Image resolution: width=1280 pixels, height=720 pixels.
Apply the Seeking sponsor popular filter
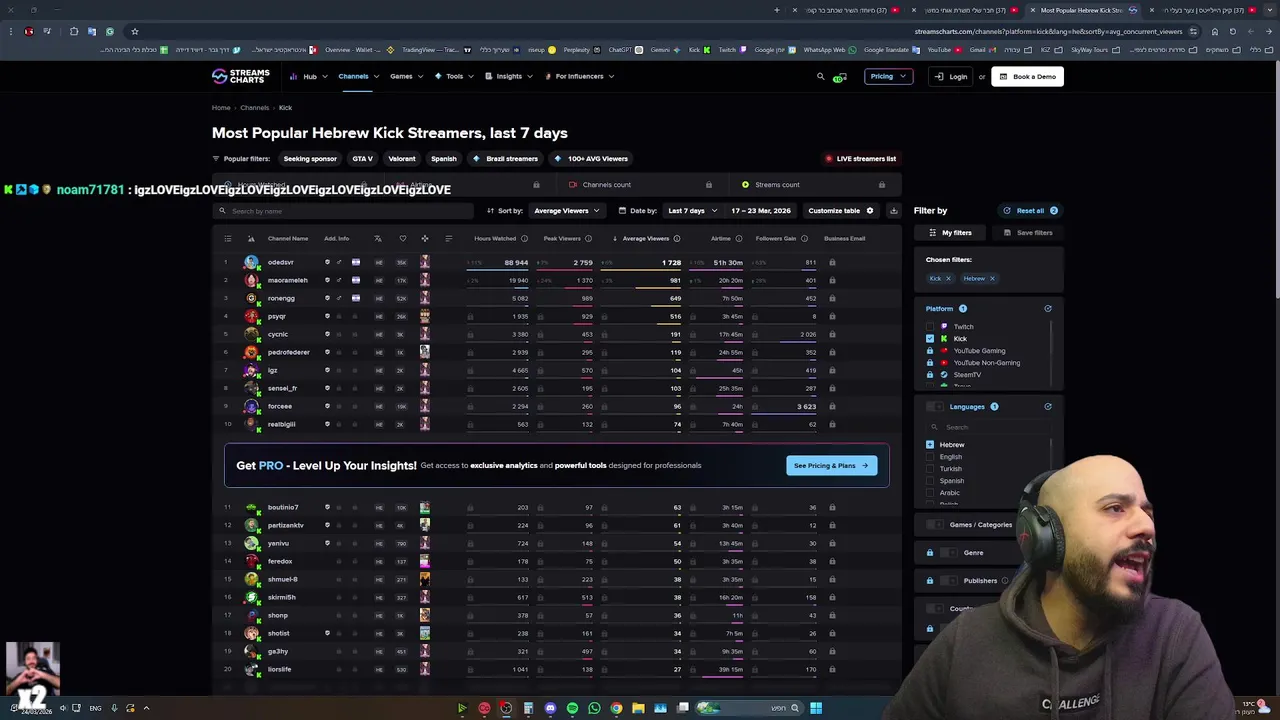click(310, 158)
